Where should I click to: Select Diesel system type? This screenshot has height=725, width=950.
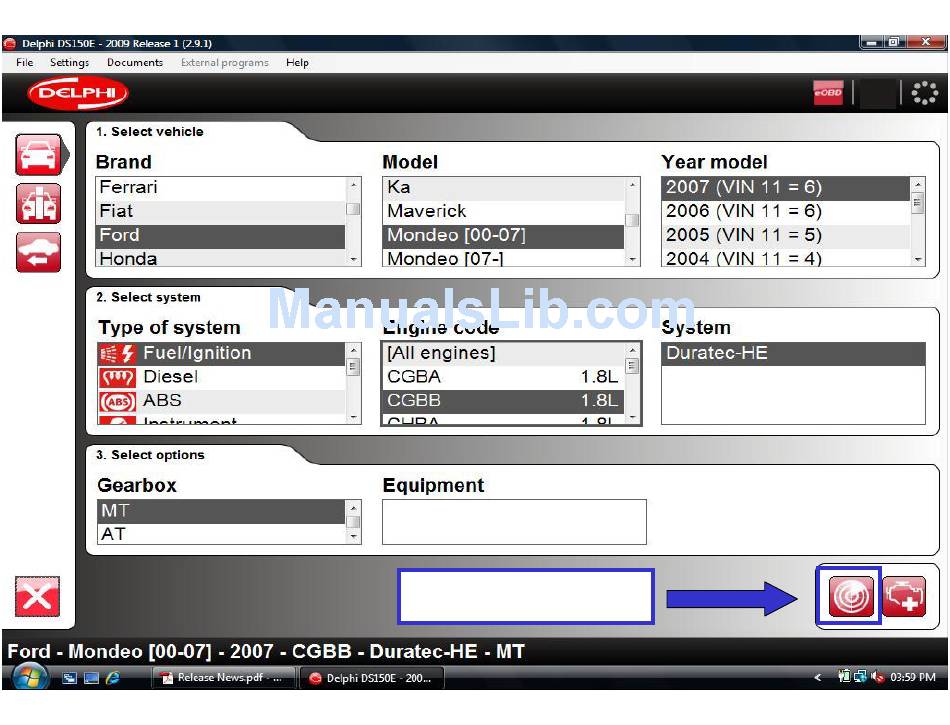coord(170,377)
